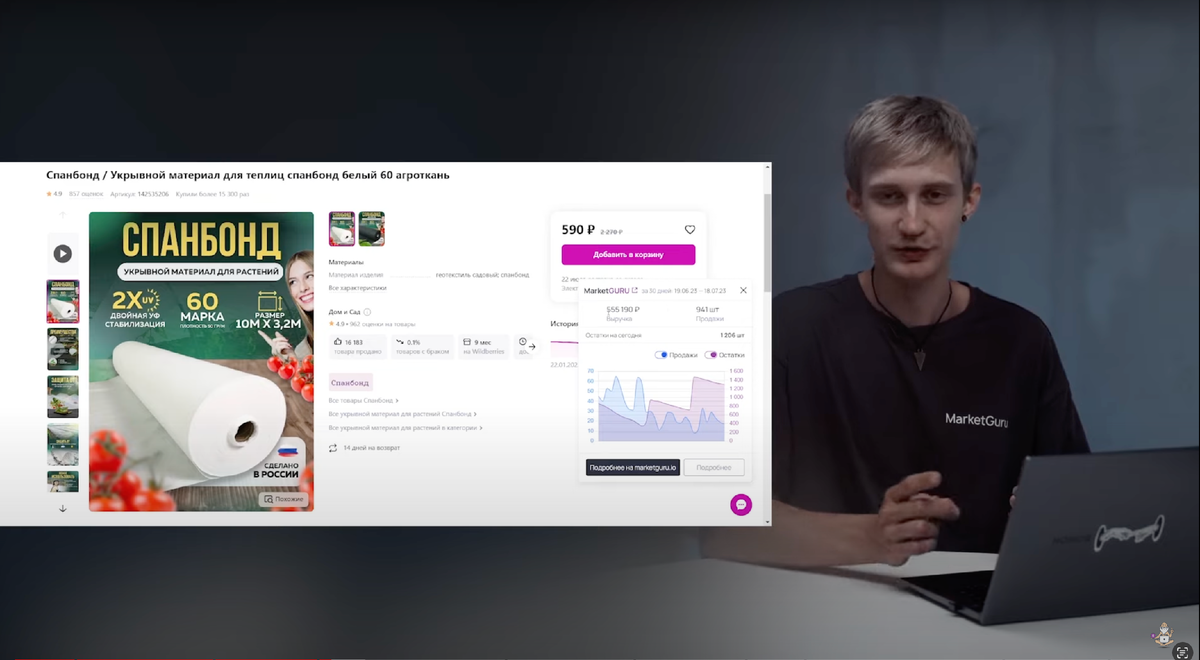Select the second dark green gallery thumbnail
Image resolution: width=1200 pixels, height=660 pixels.
point(62,349)
